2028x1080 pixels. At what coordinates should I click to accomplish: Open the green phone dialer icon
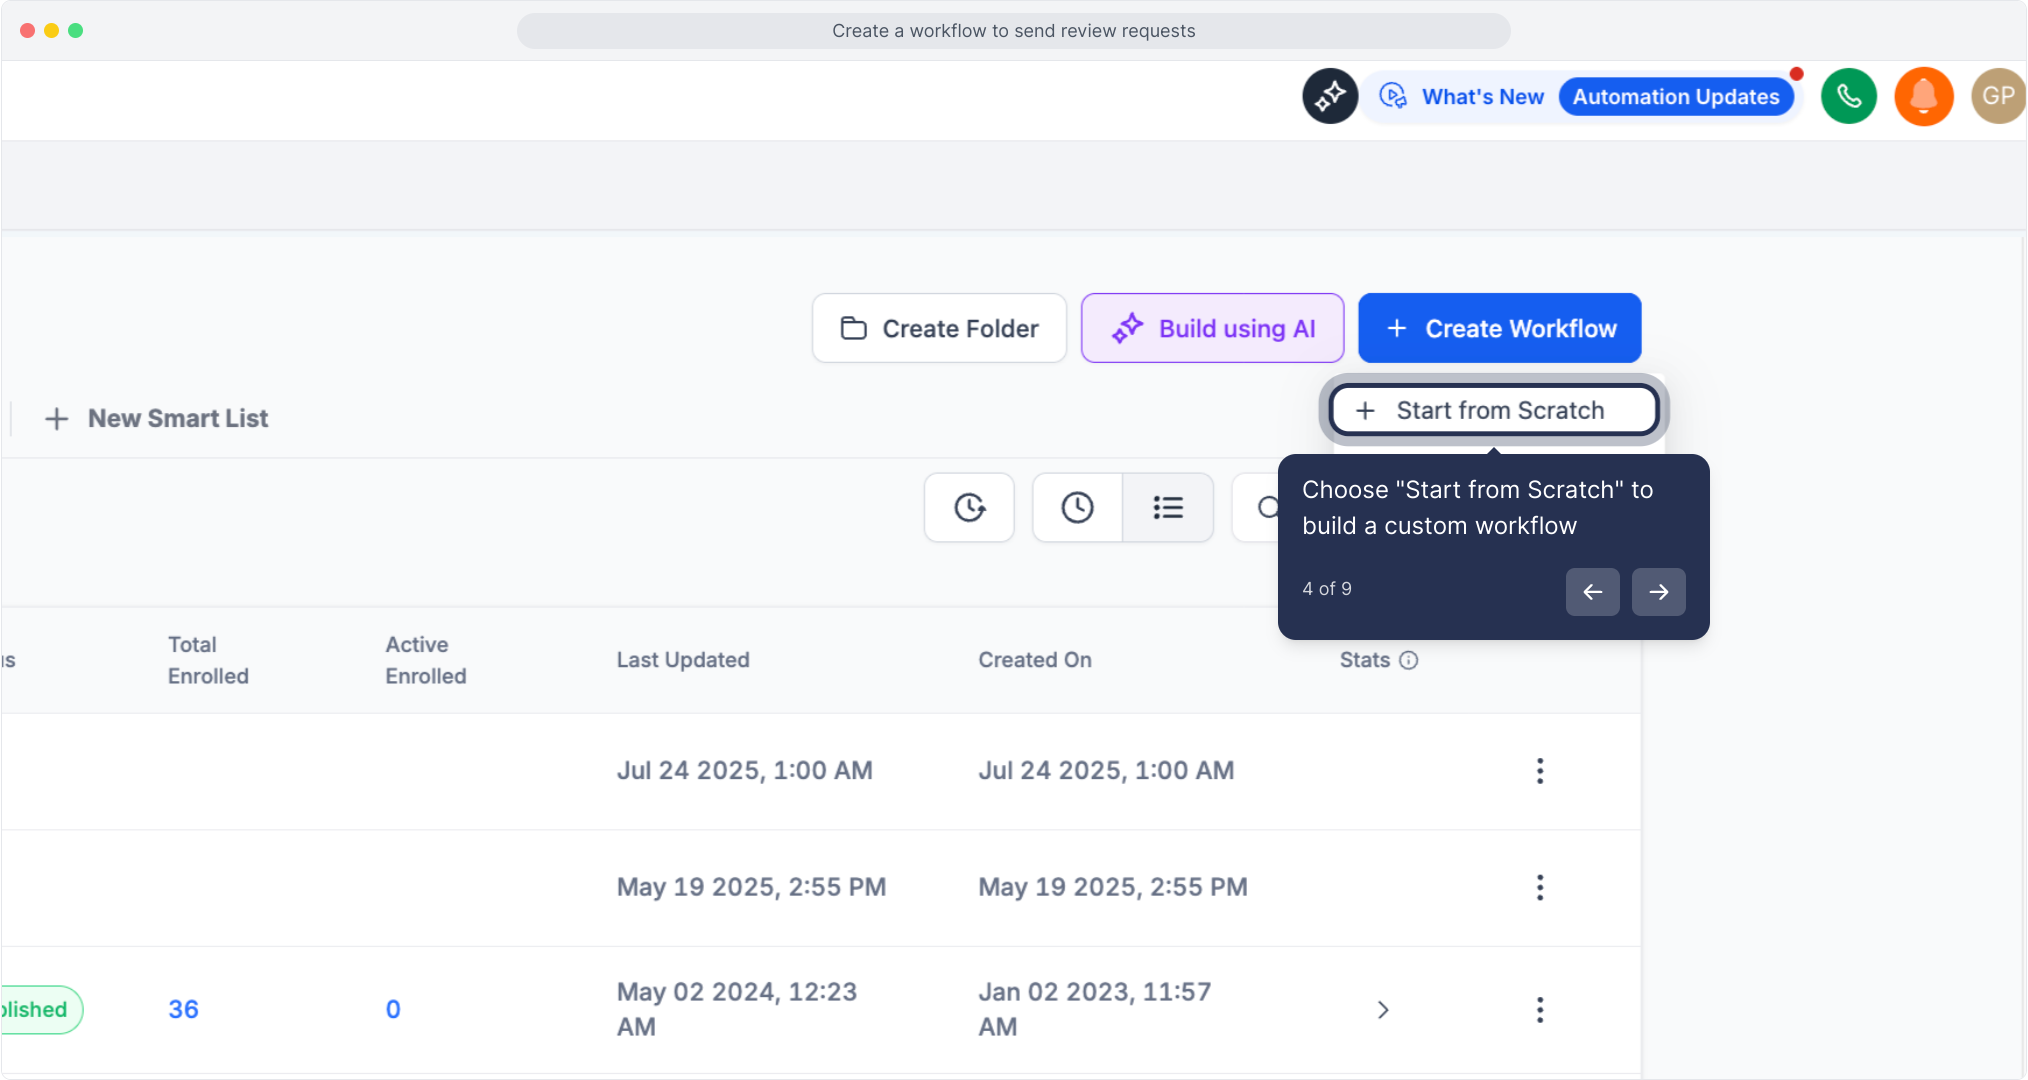(x=1848, y=96)
